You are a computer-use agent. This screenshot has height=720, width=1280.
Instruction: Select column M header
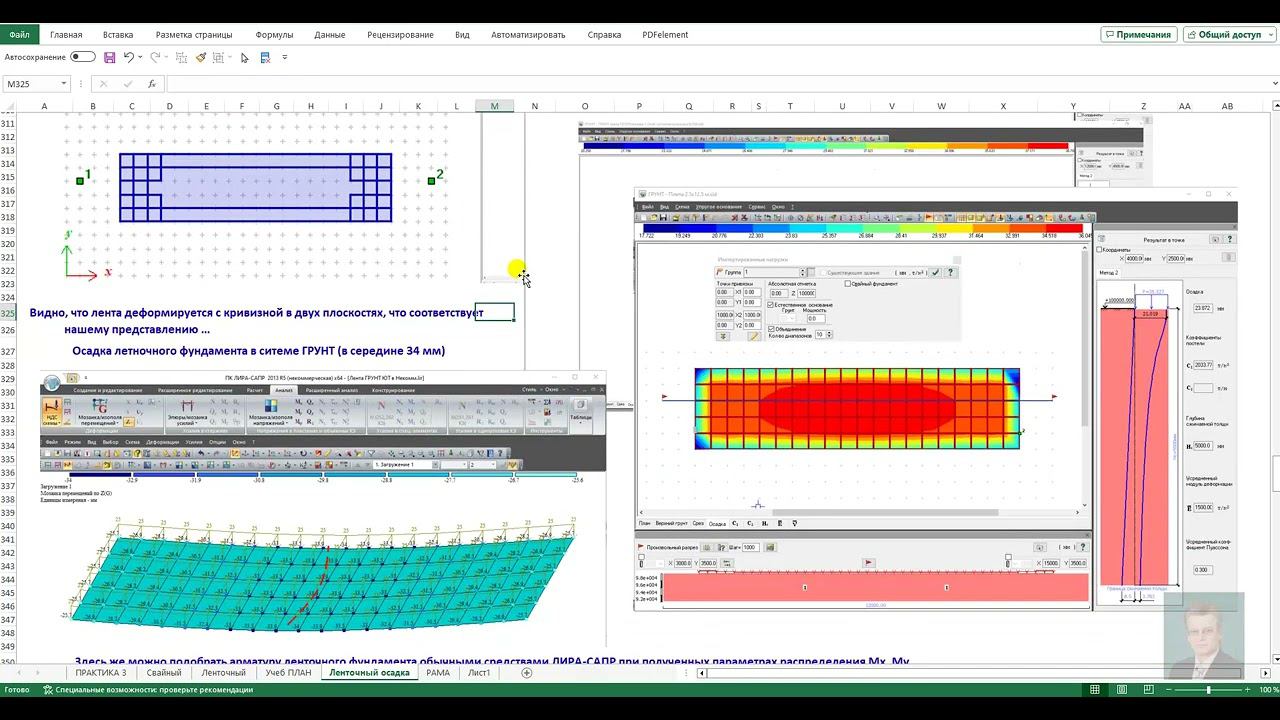coord(494,106)
